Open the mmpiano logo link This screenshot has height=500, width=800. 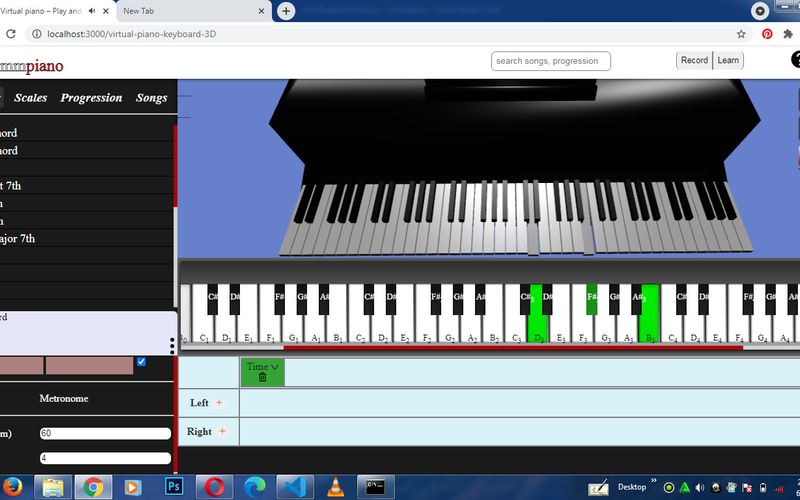coord(32,66)
